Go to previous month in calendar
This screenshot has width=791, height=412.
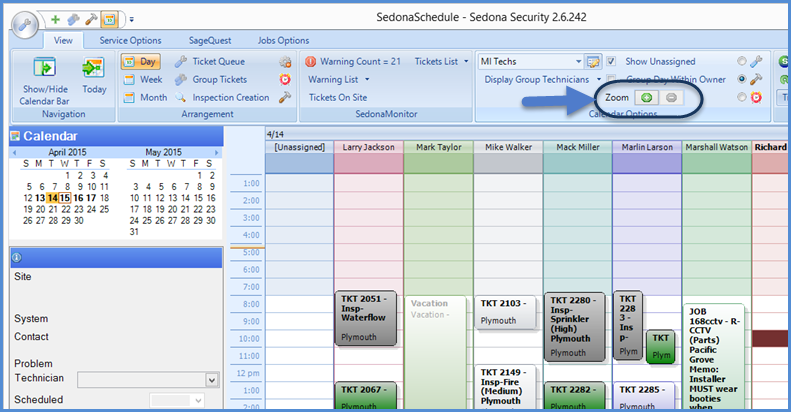(15, 152)
